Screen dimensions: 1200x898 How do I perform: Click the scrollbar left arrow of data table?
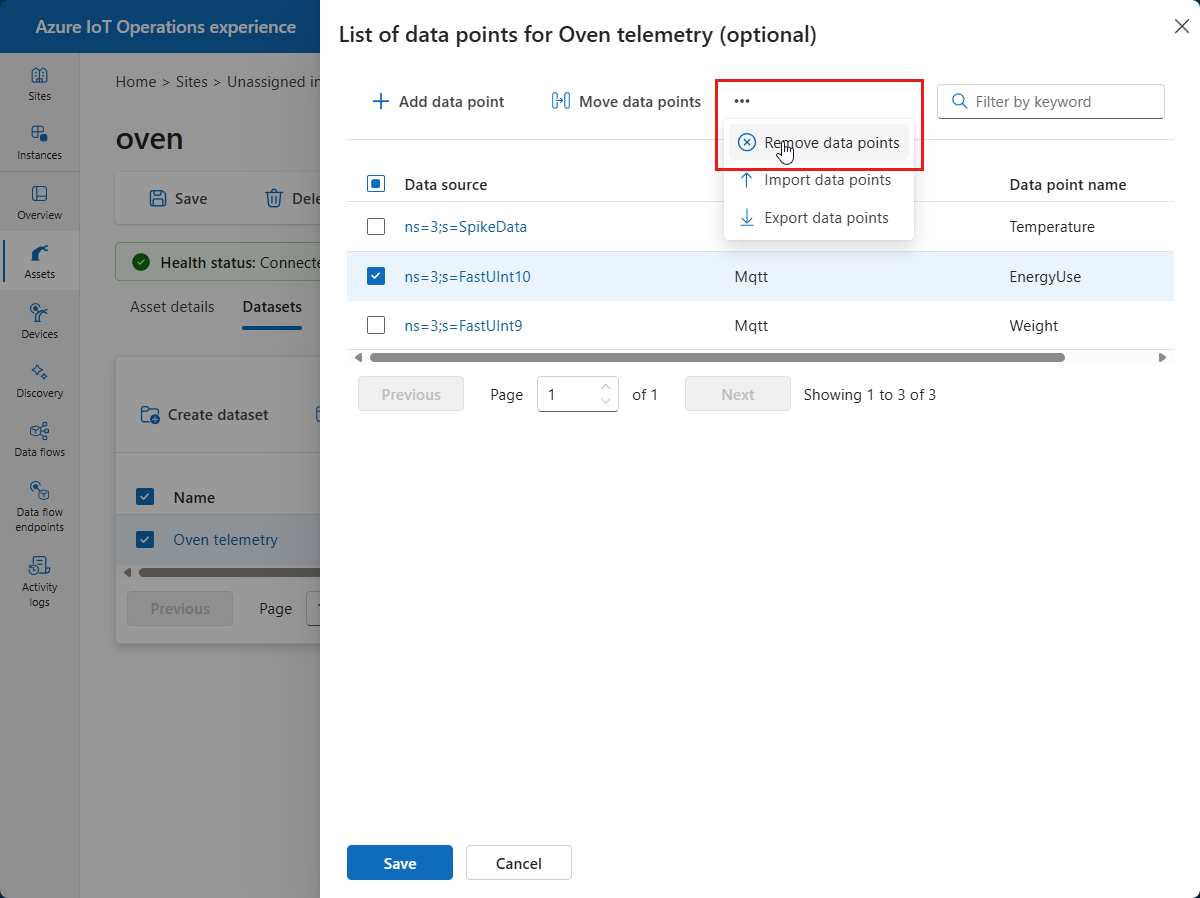point(358,357)
